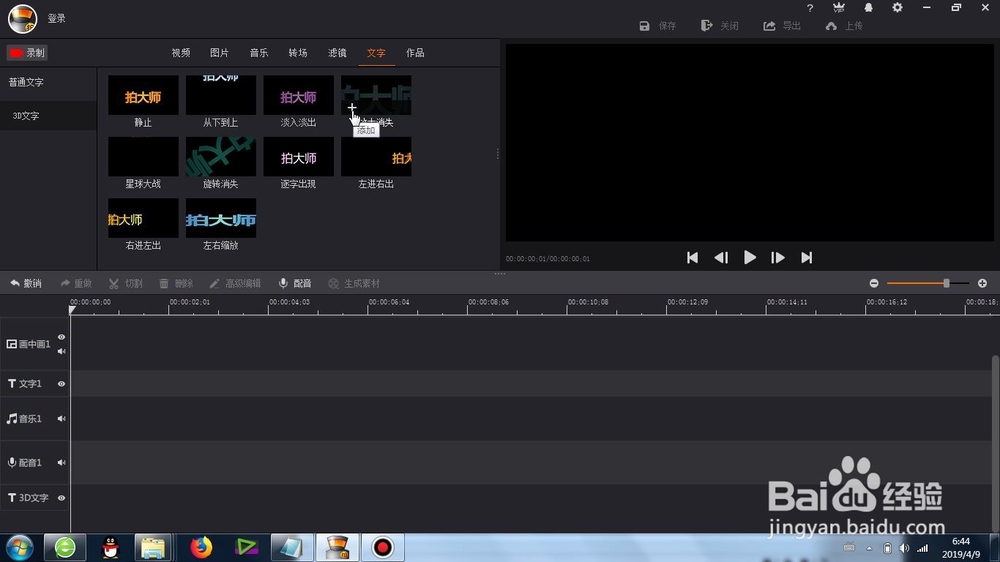Open the 作品 tab
Screen dimensions: 1000x562
tap(415, 53)
